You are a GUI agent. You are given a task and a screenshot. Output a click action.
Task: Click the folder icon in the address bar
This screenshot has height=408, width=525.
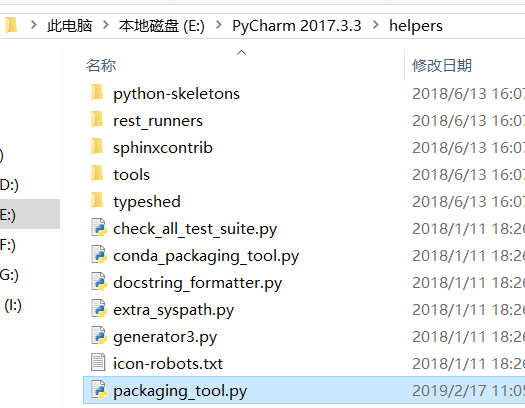pyautogui.click(x=11, y=25)
